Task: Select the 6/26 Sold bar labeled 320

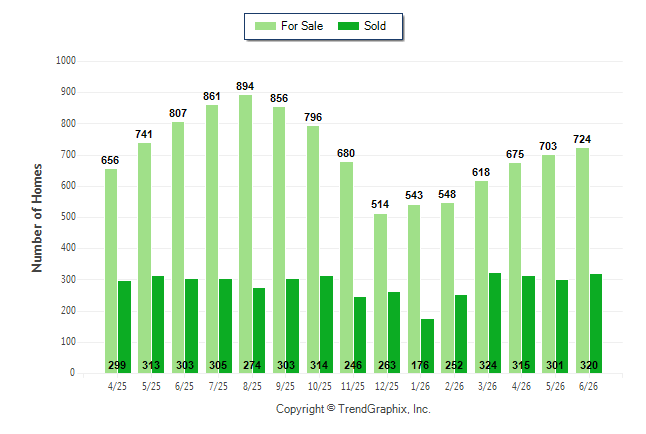Action: click(x=596, y=324)
